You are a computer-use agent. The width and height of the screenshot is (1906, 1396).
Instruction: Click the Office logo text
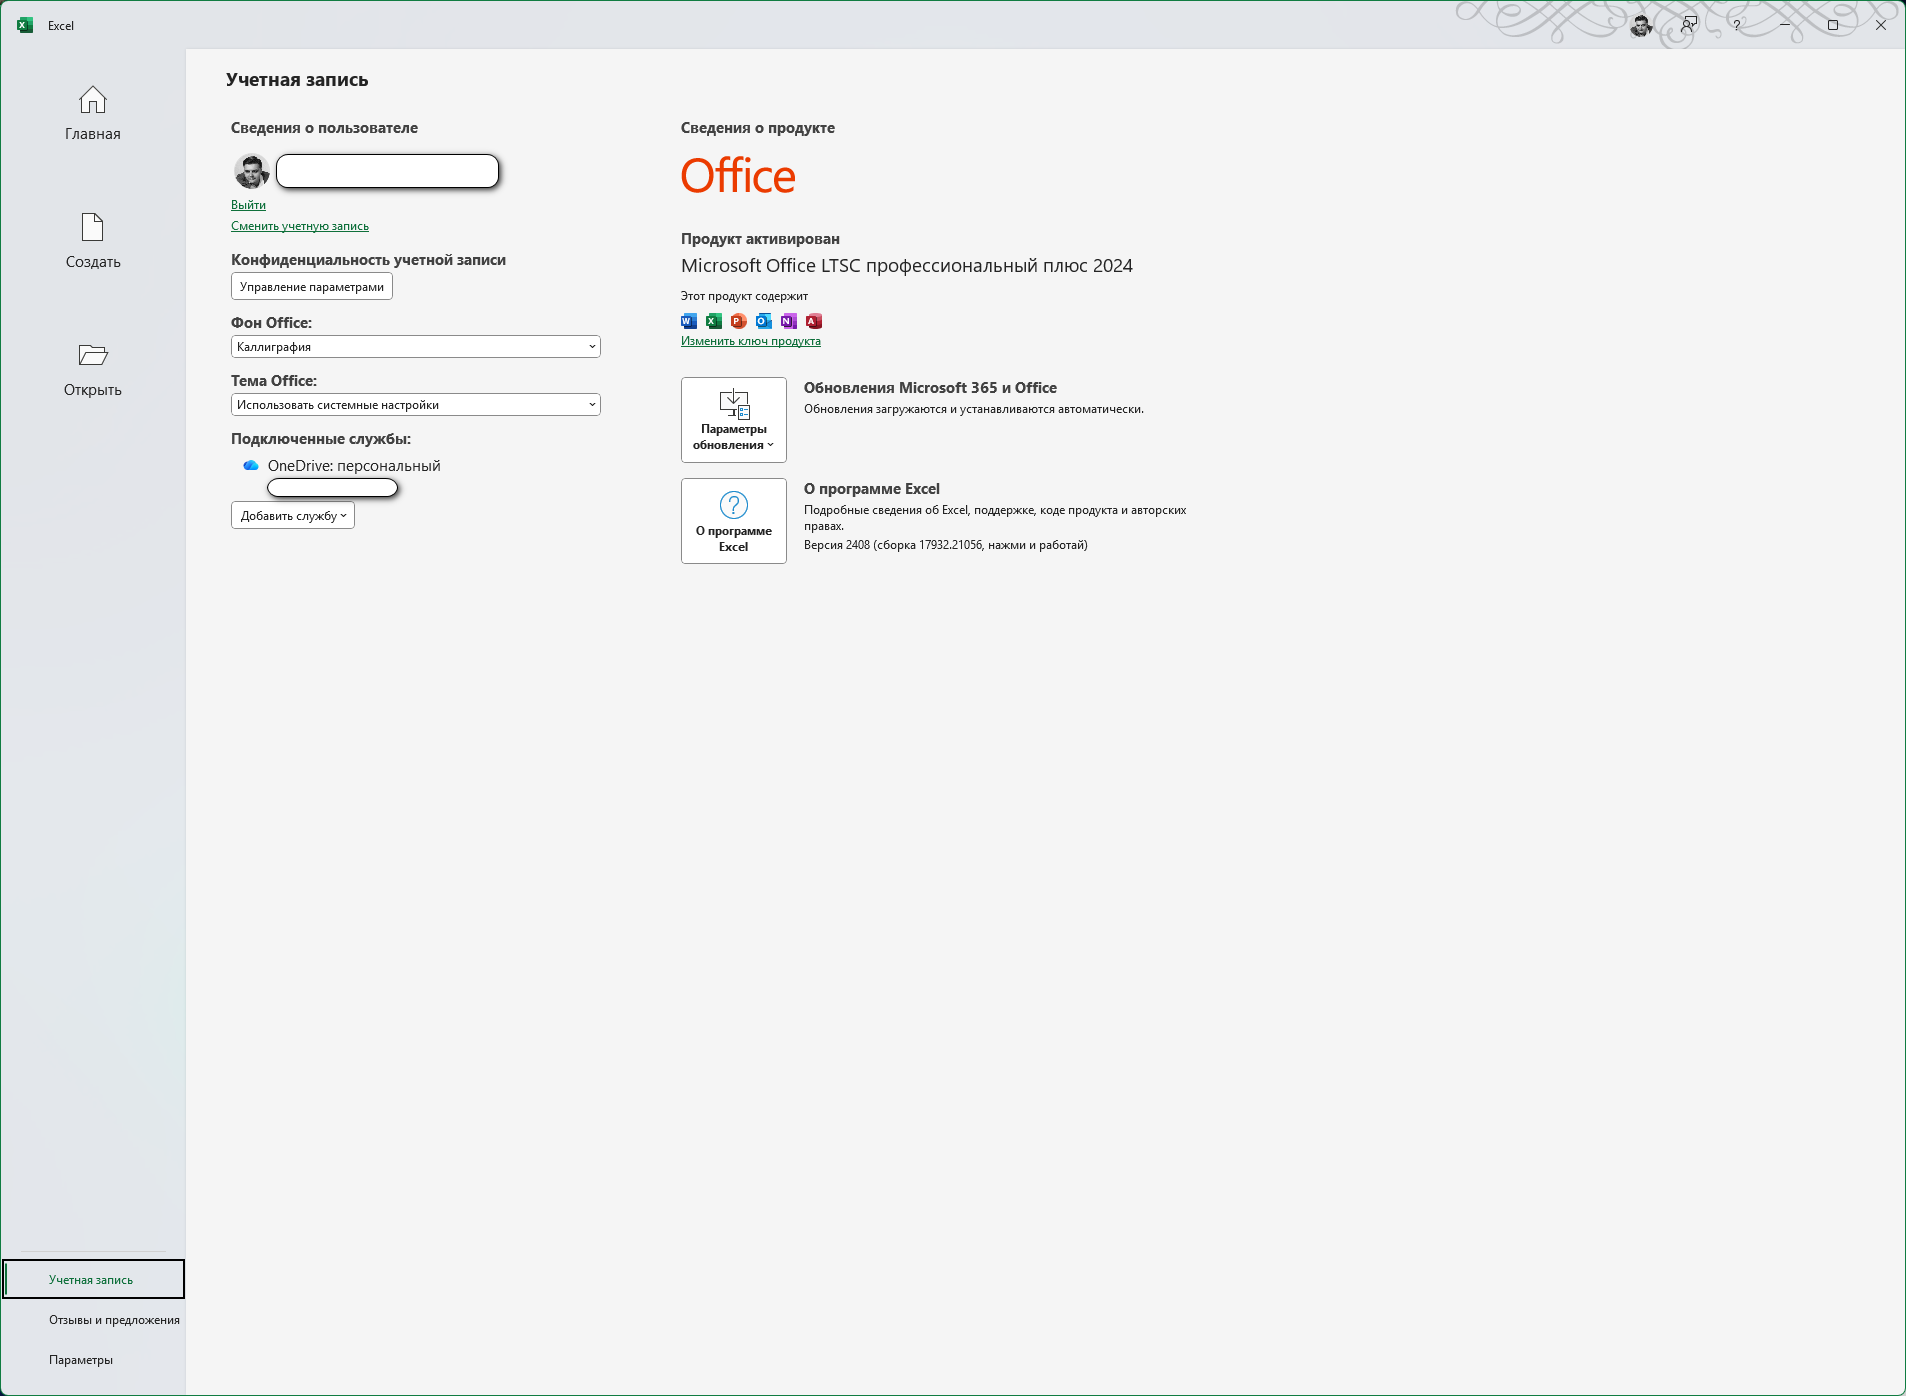pyautogui.click(x=738, y=176)
